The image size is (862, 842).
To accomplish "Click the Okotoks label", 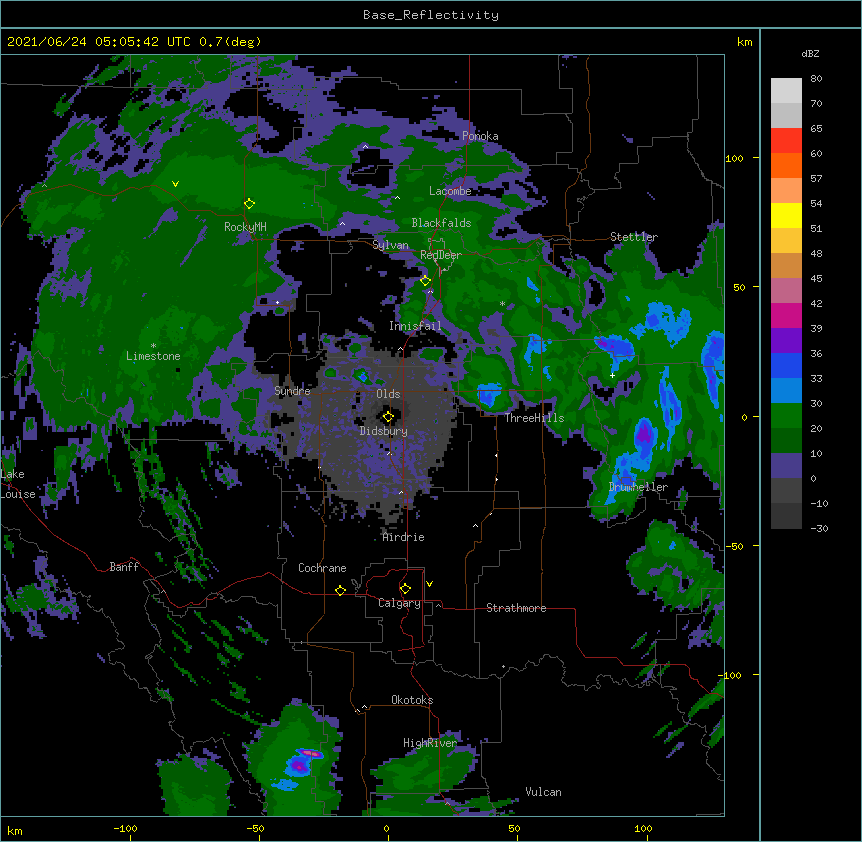I will 412,700.
